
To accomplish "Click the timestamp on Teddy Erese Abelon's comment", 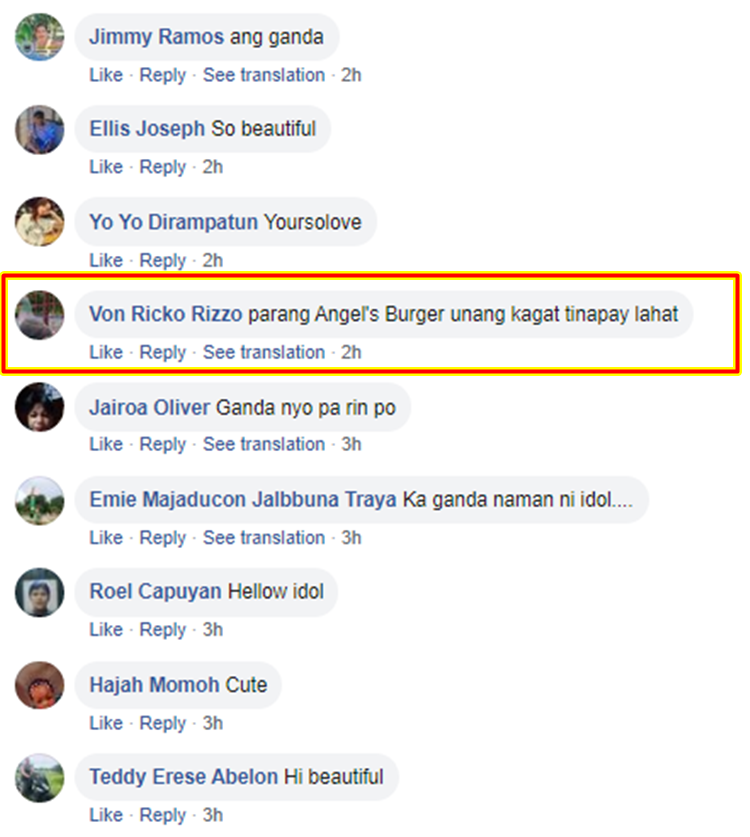I will [x=212, y=815].
